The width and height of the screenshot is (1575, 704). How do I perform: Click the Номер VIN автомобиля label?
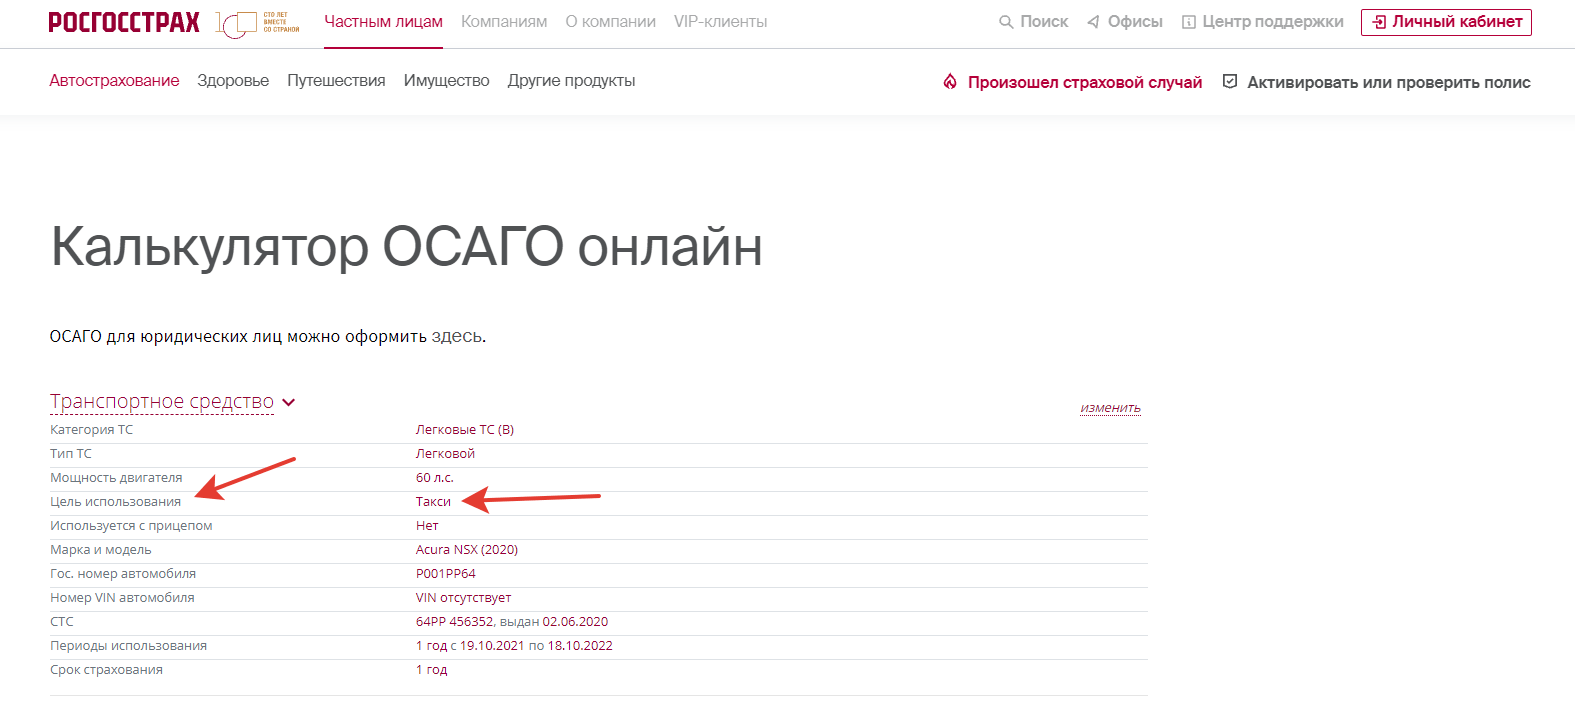[122, 598]
